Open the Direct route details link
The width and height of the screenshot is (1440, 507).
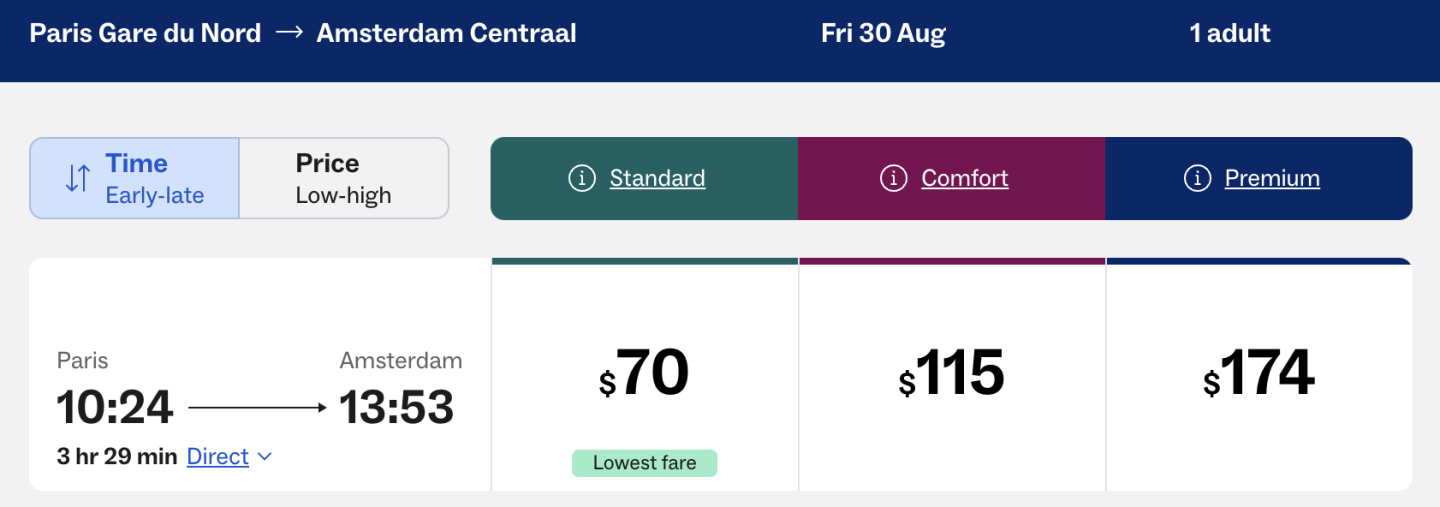pos(217,457)
